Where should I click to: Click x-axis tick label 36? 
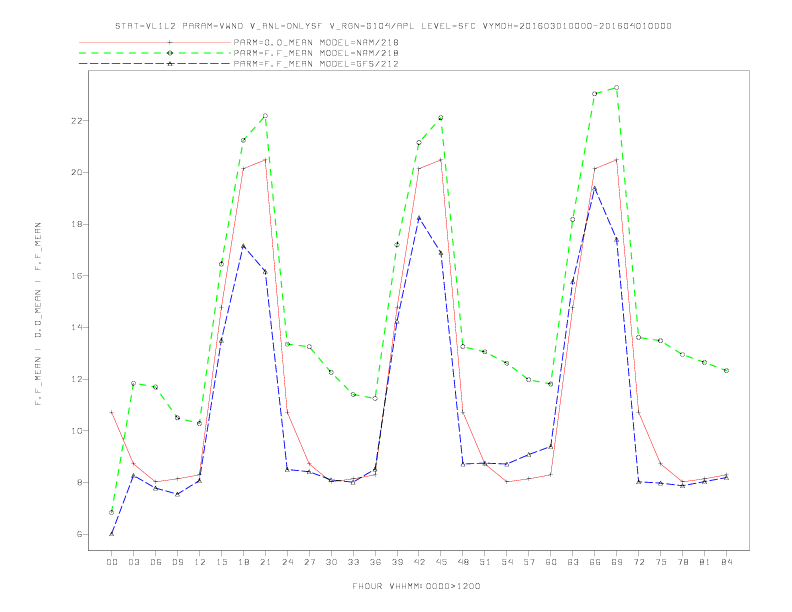[x=375, y=562]
